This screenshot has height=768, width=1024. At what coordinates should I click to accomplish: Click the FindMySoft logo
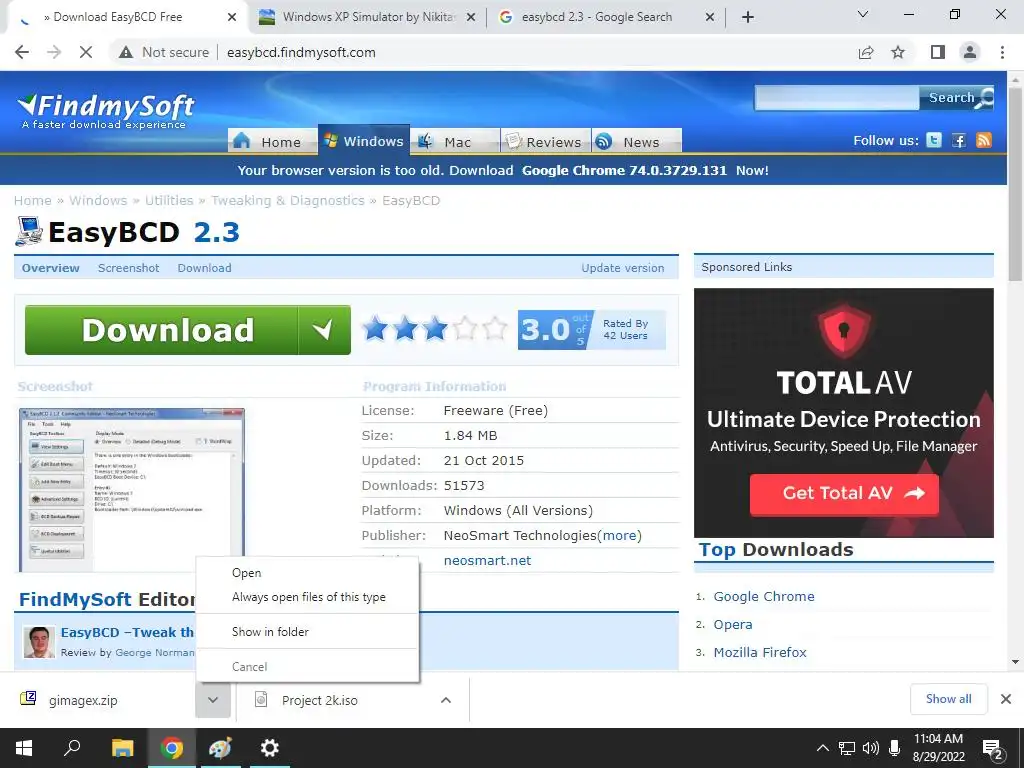coord(105,111)
